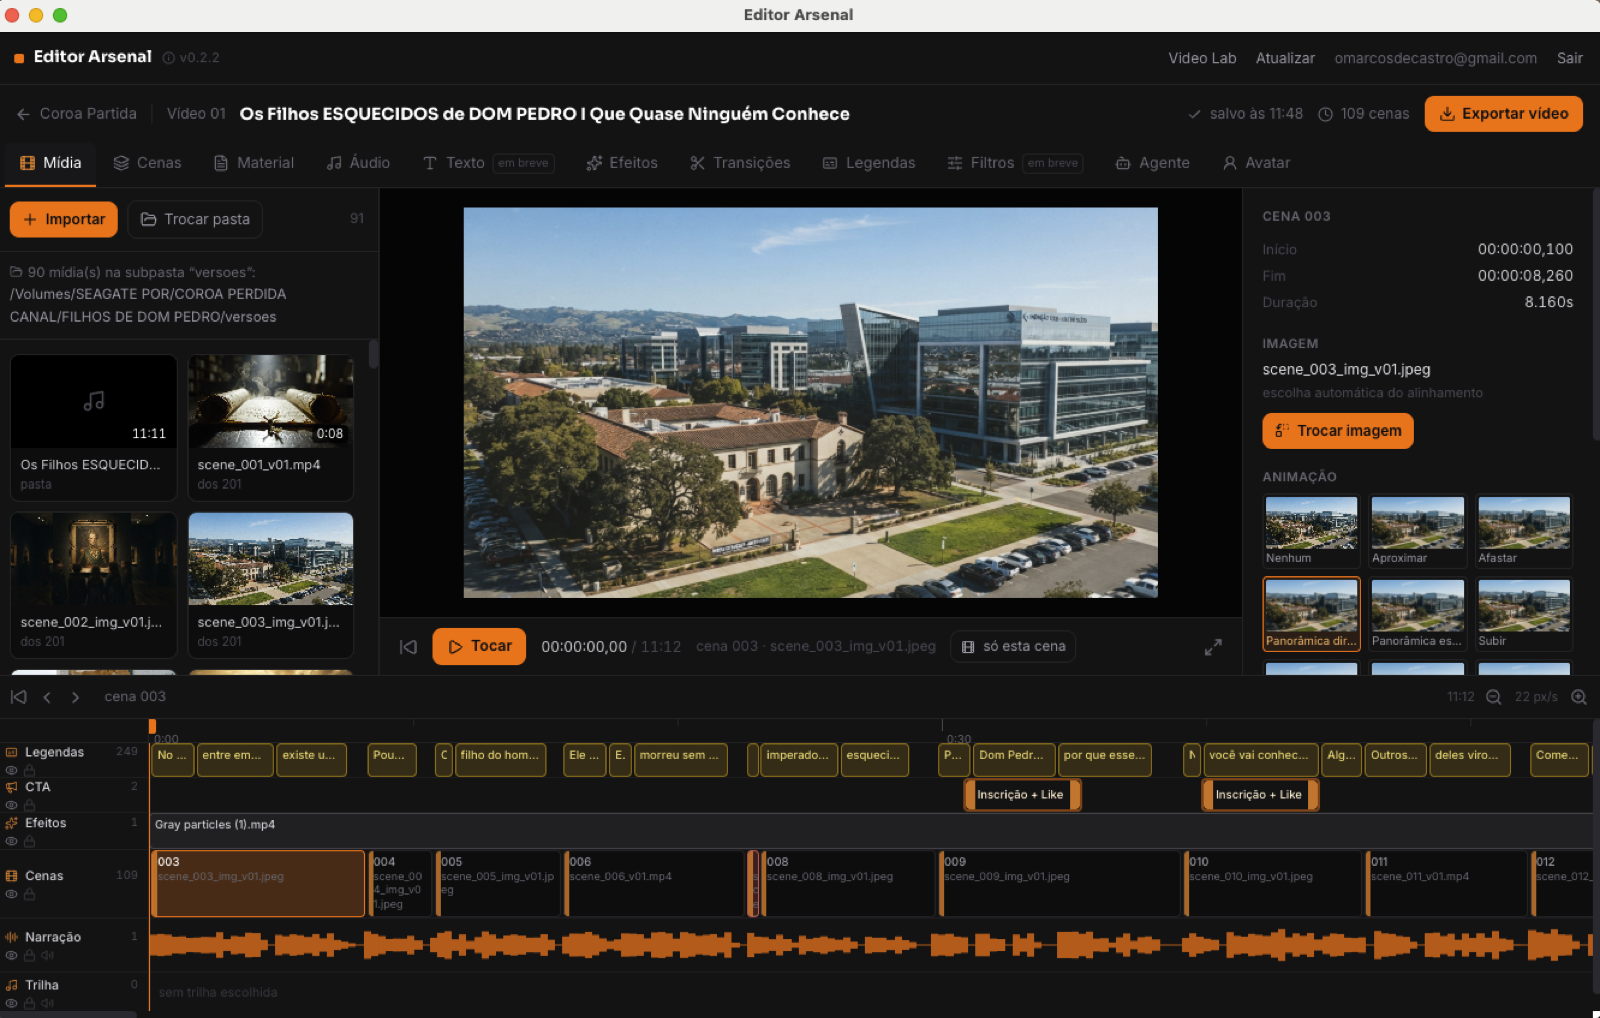Select scene_002_img_v01 media thumbnail
1600x1018 pixels.
click(93, 584)
